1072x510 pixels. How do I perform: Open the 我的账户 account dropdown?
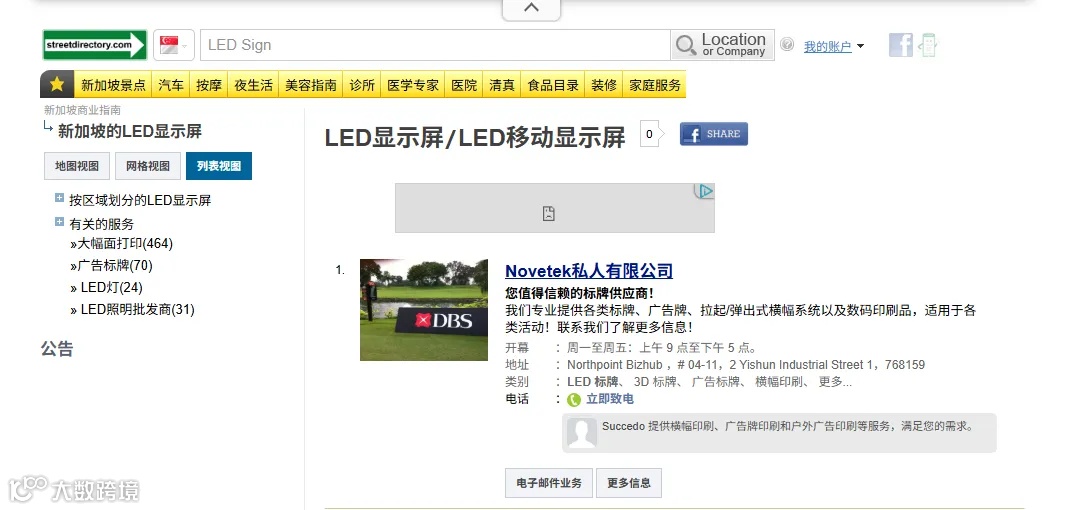pyautogui.click(x=834, y=46)
